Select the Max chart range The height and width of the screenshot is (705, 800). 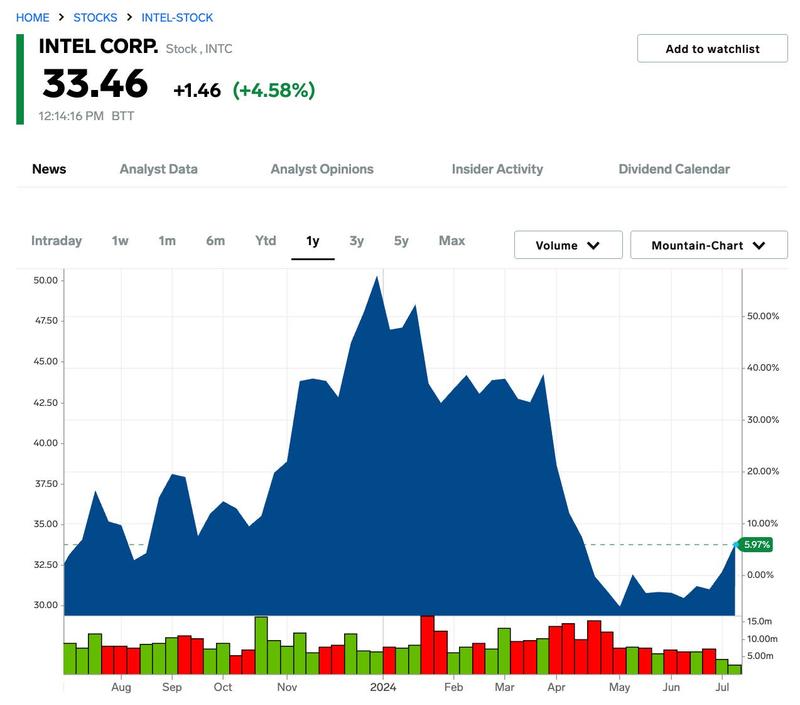coord(452,241)
